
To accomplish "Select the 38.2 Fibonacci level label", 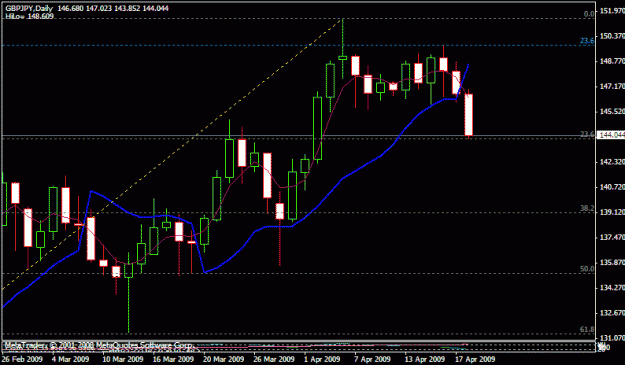I will coord(587,208).
